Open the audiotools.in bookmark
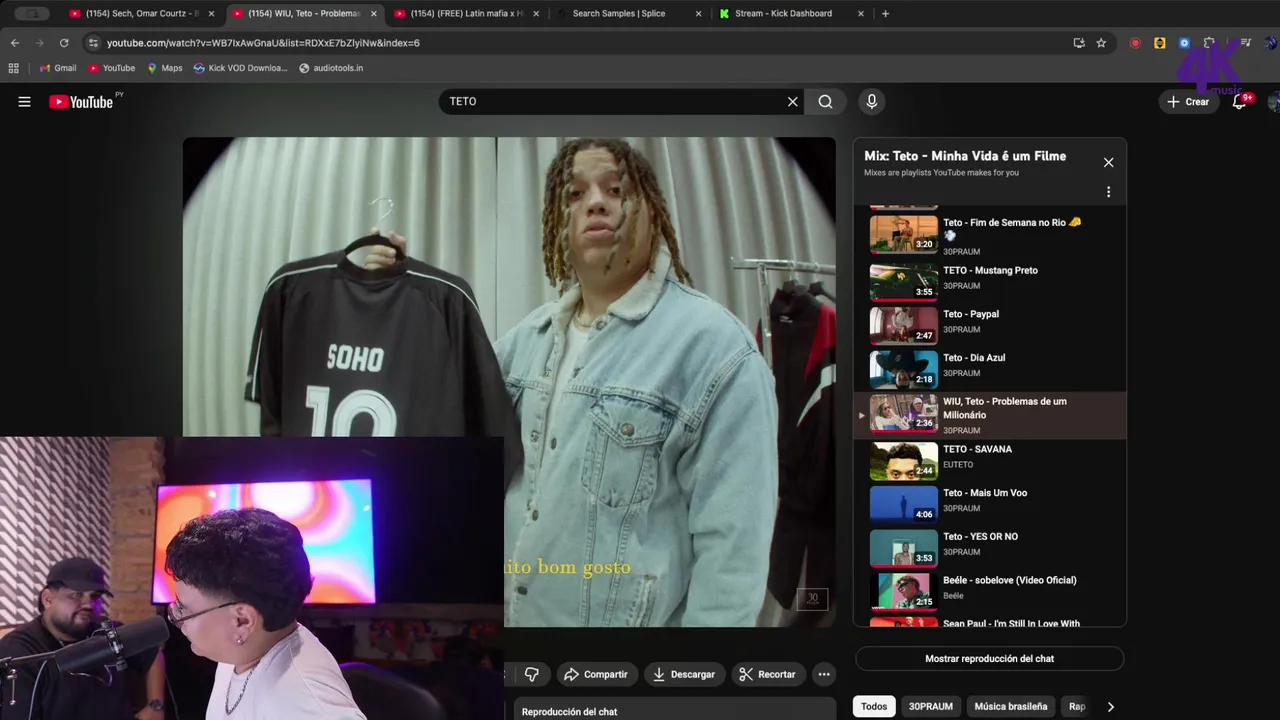Screen dimensions: 1280x720 point(331,68)
